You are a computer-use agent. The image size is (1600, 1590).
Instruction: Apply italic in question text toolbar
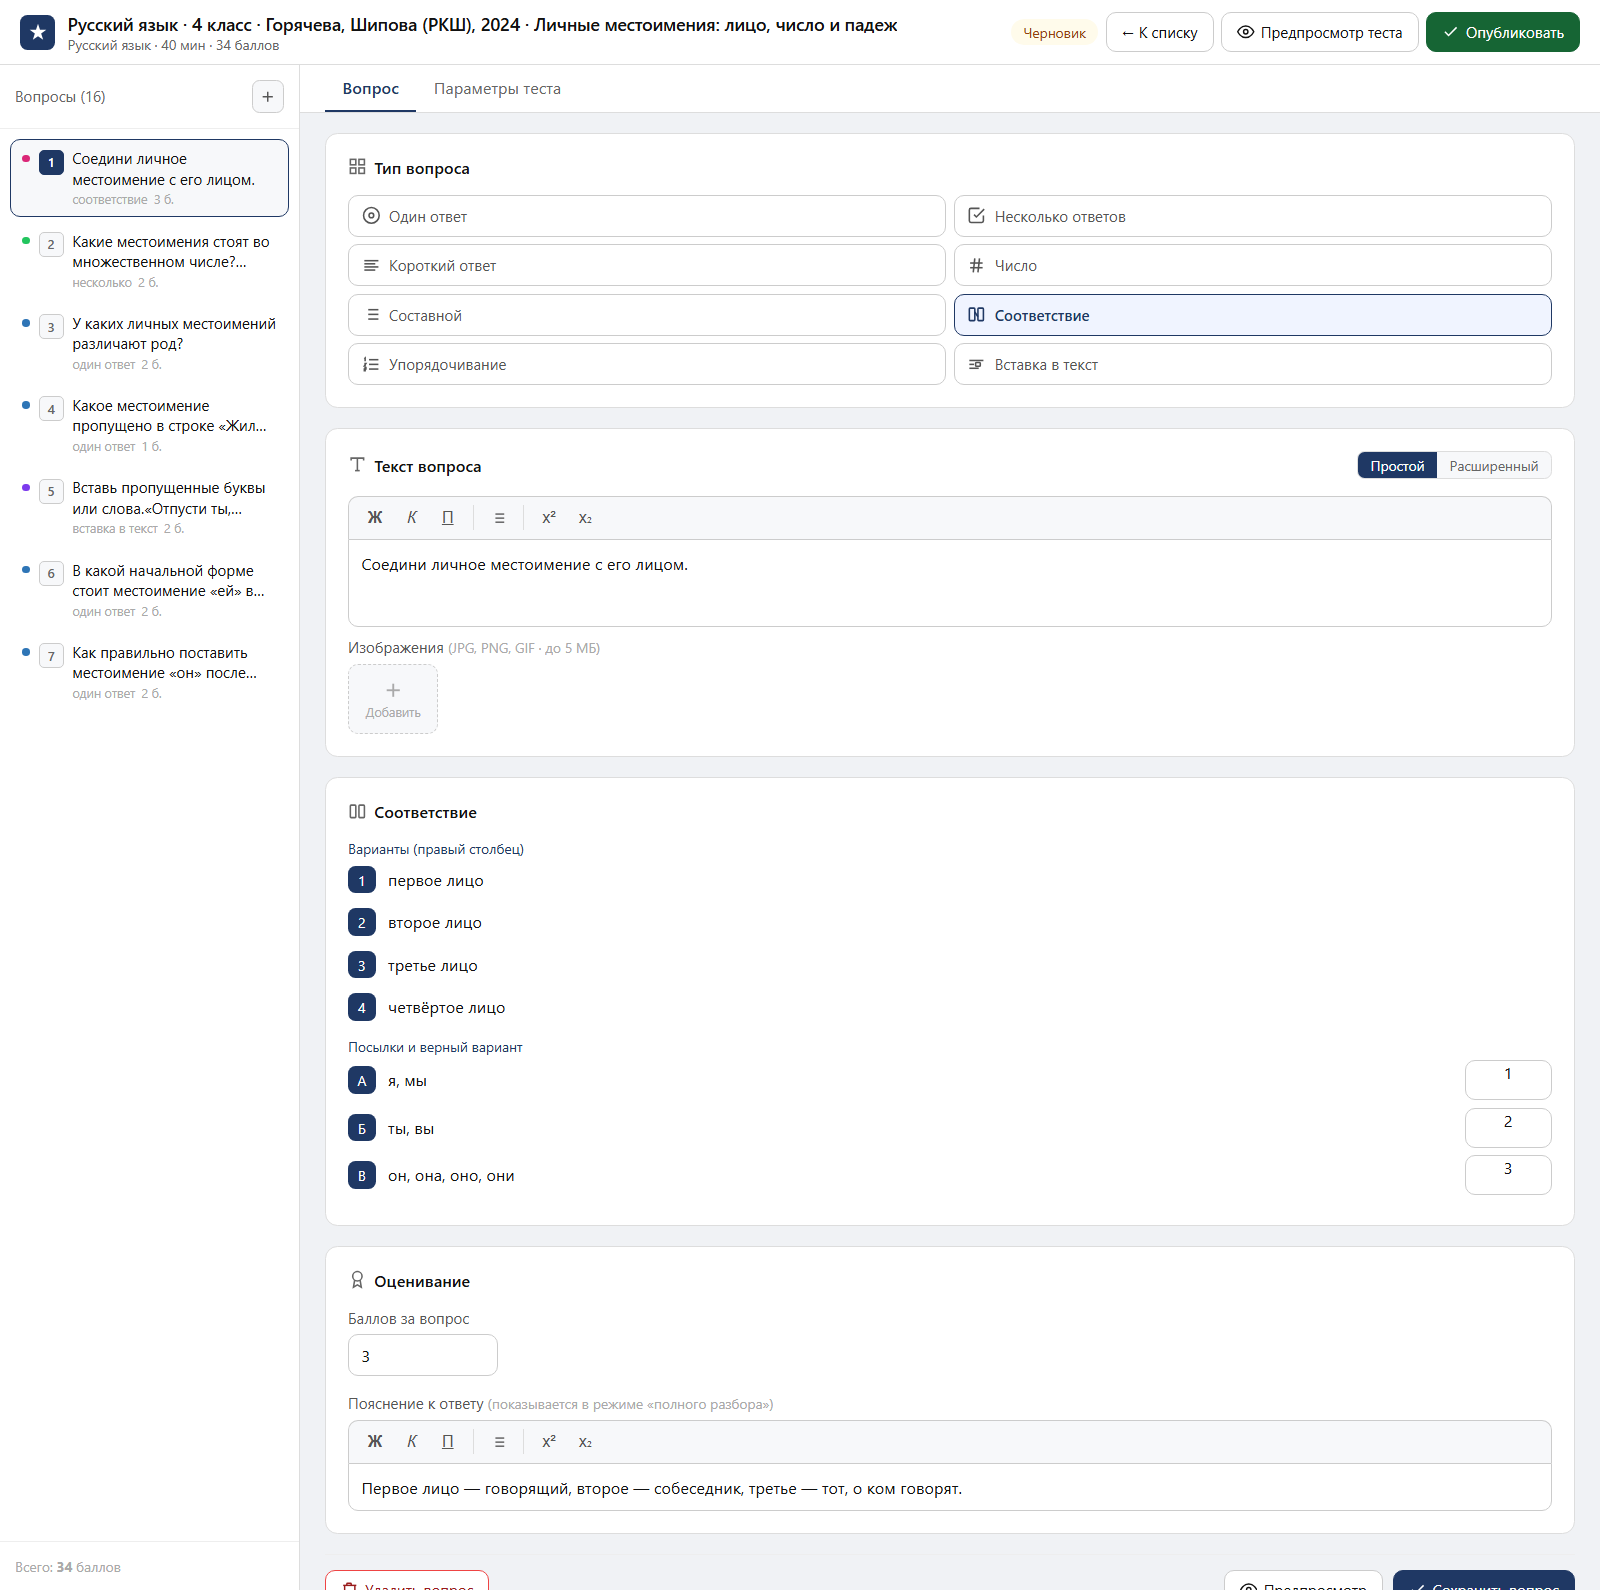[x=412, y=518]
